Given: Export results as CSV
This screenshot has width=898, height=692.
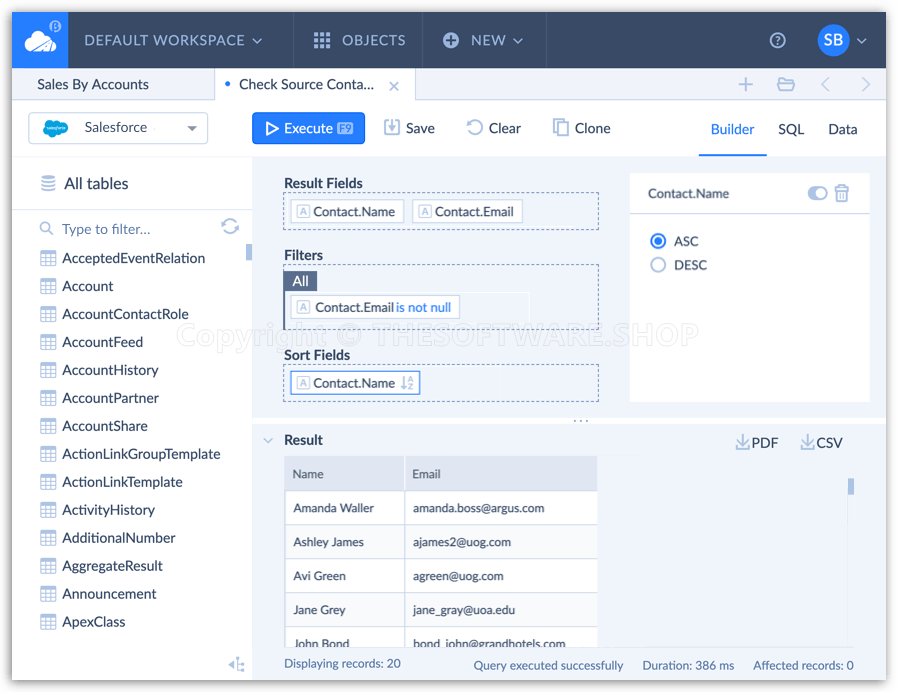Looking at the screenshot, I should [820, 441].
